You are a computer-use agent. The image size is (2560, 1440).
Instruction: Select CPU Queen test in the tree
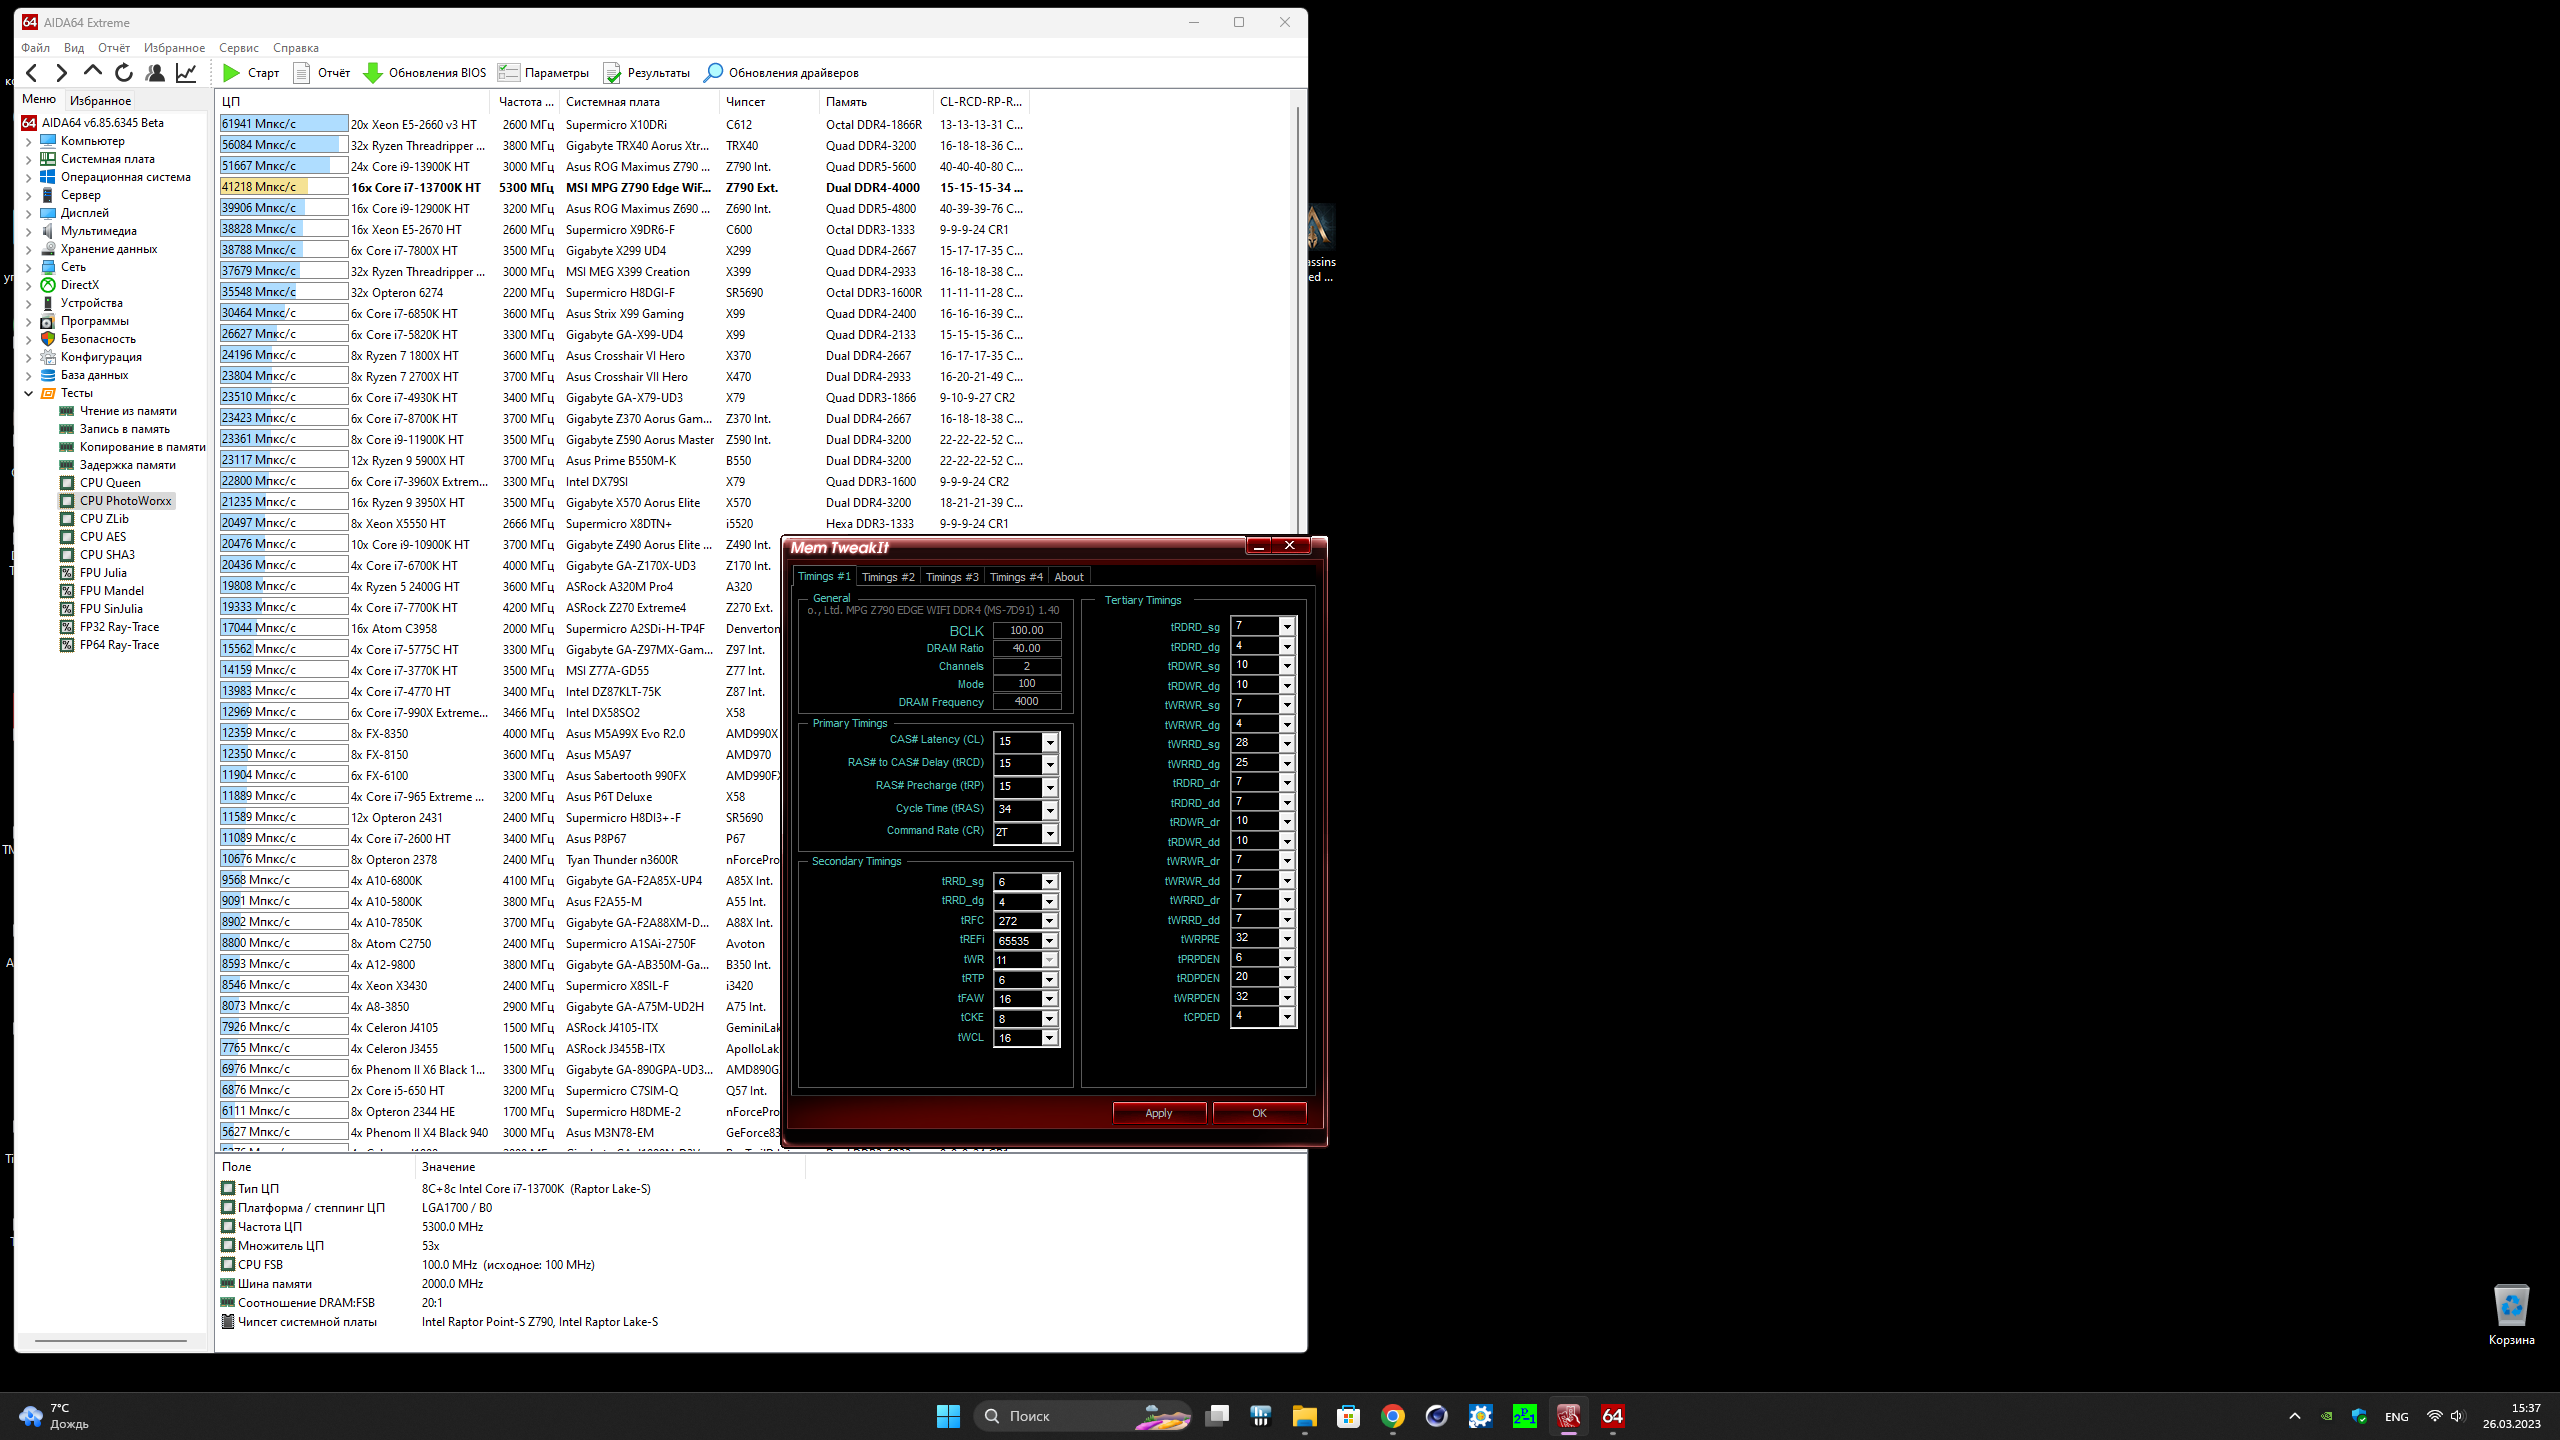click(110, 483)
